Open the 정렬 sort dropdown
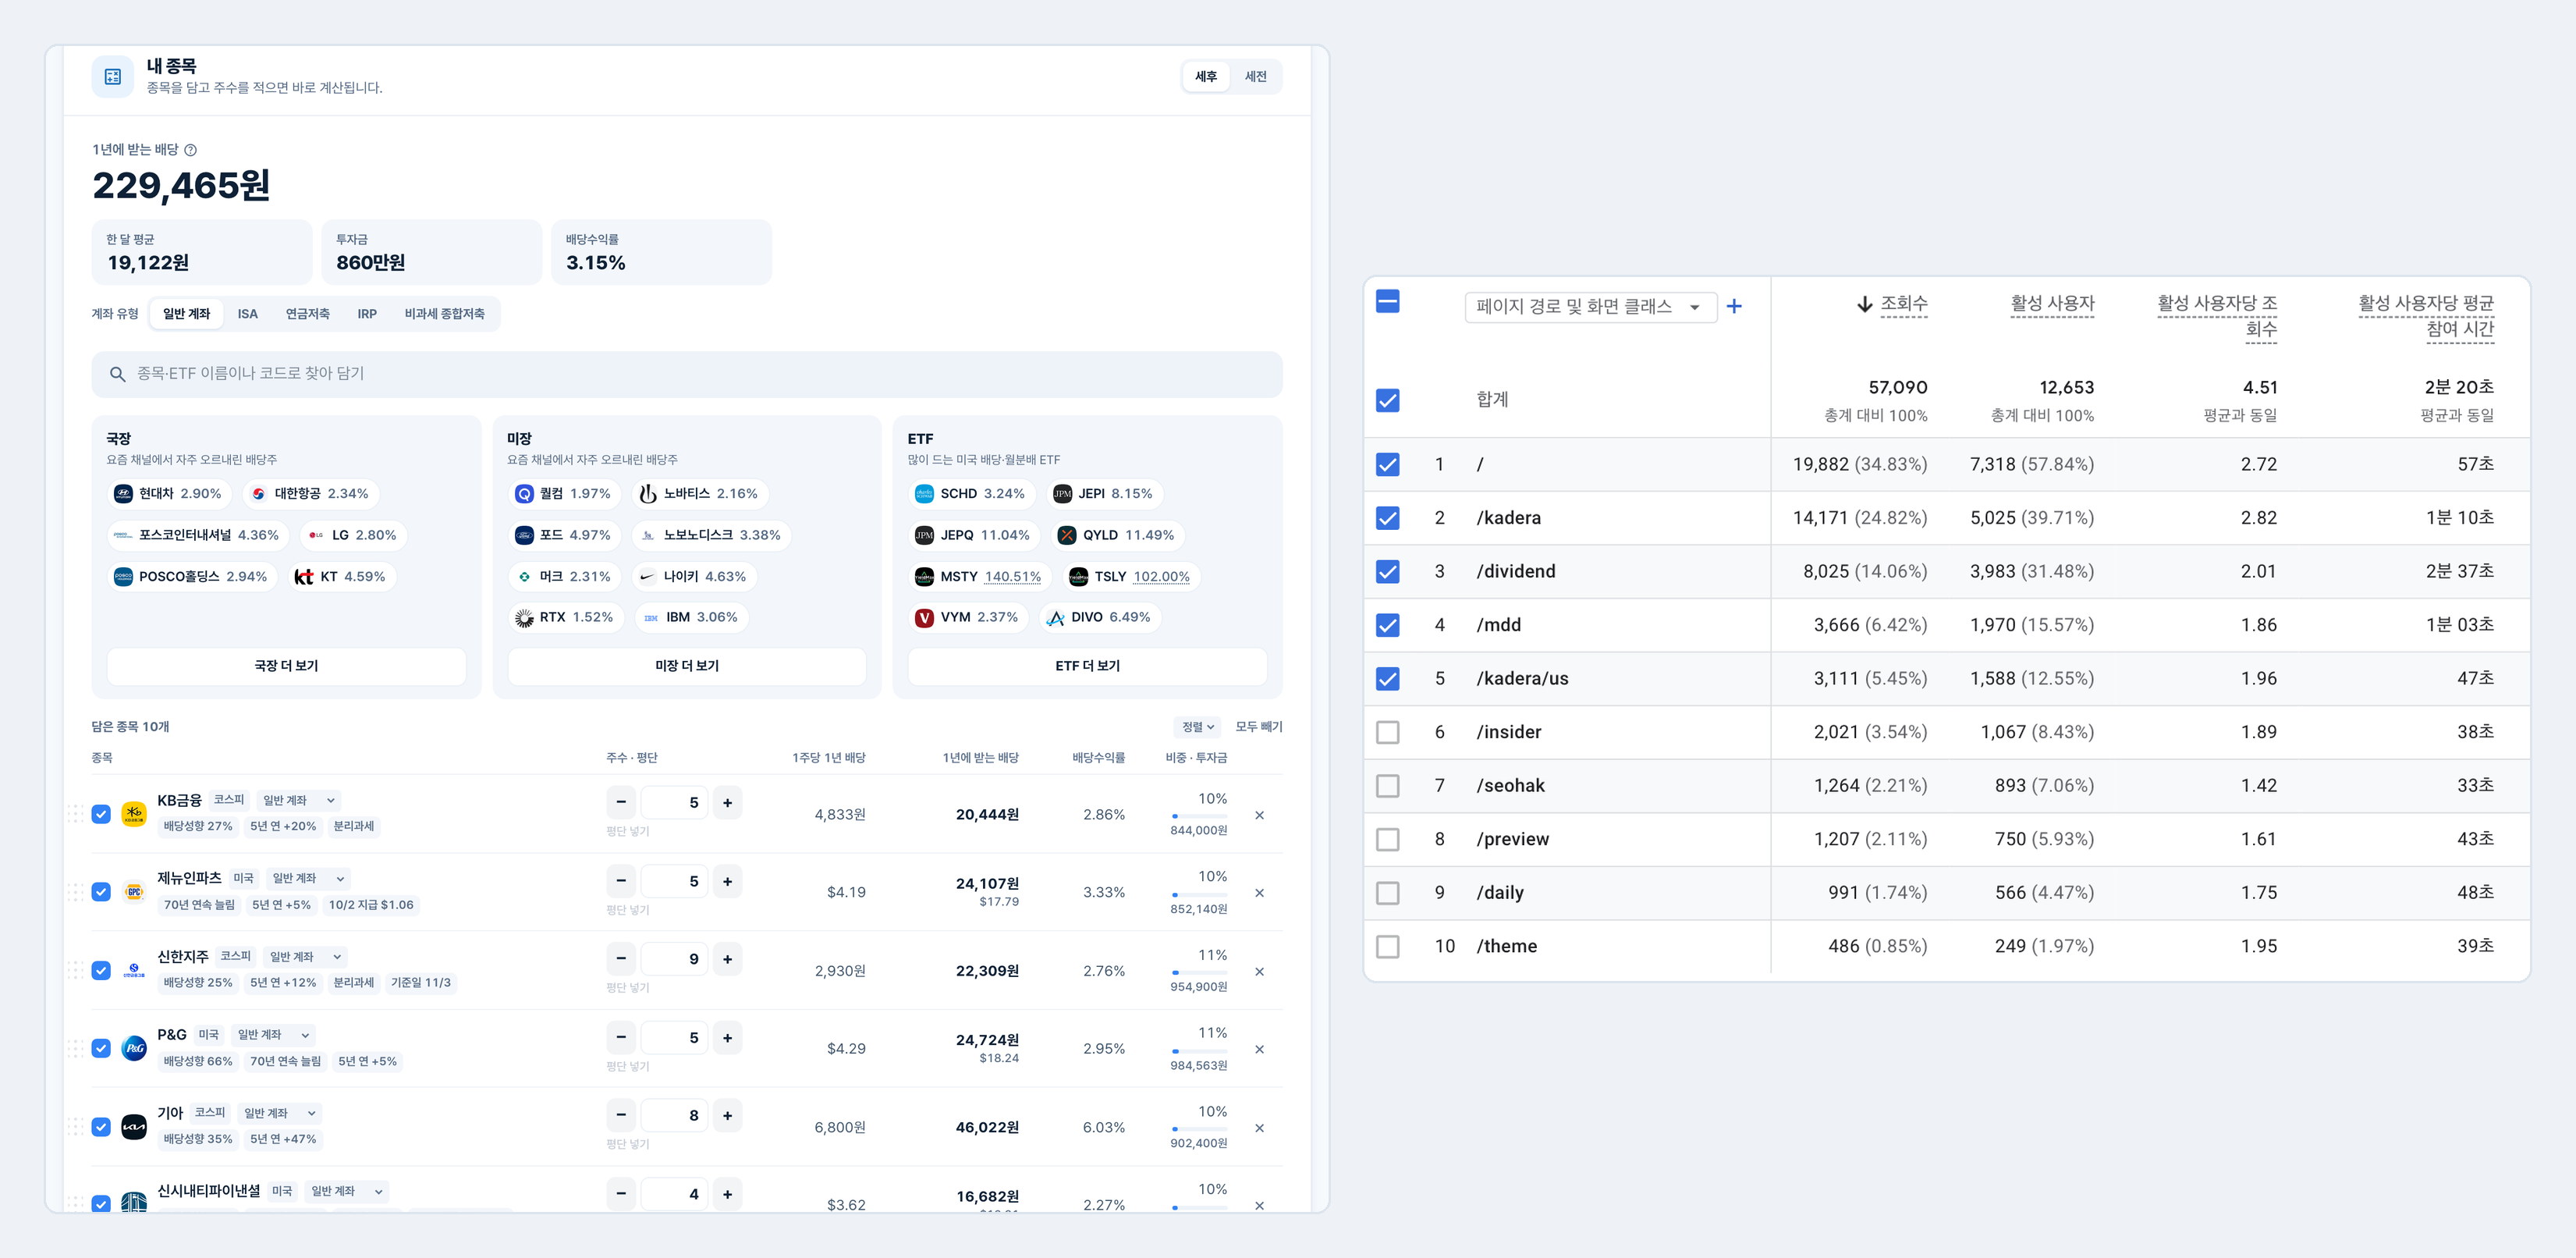Screen dimensions: 2576x1258 [1197, 727]
